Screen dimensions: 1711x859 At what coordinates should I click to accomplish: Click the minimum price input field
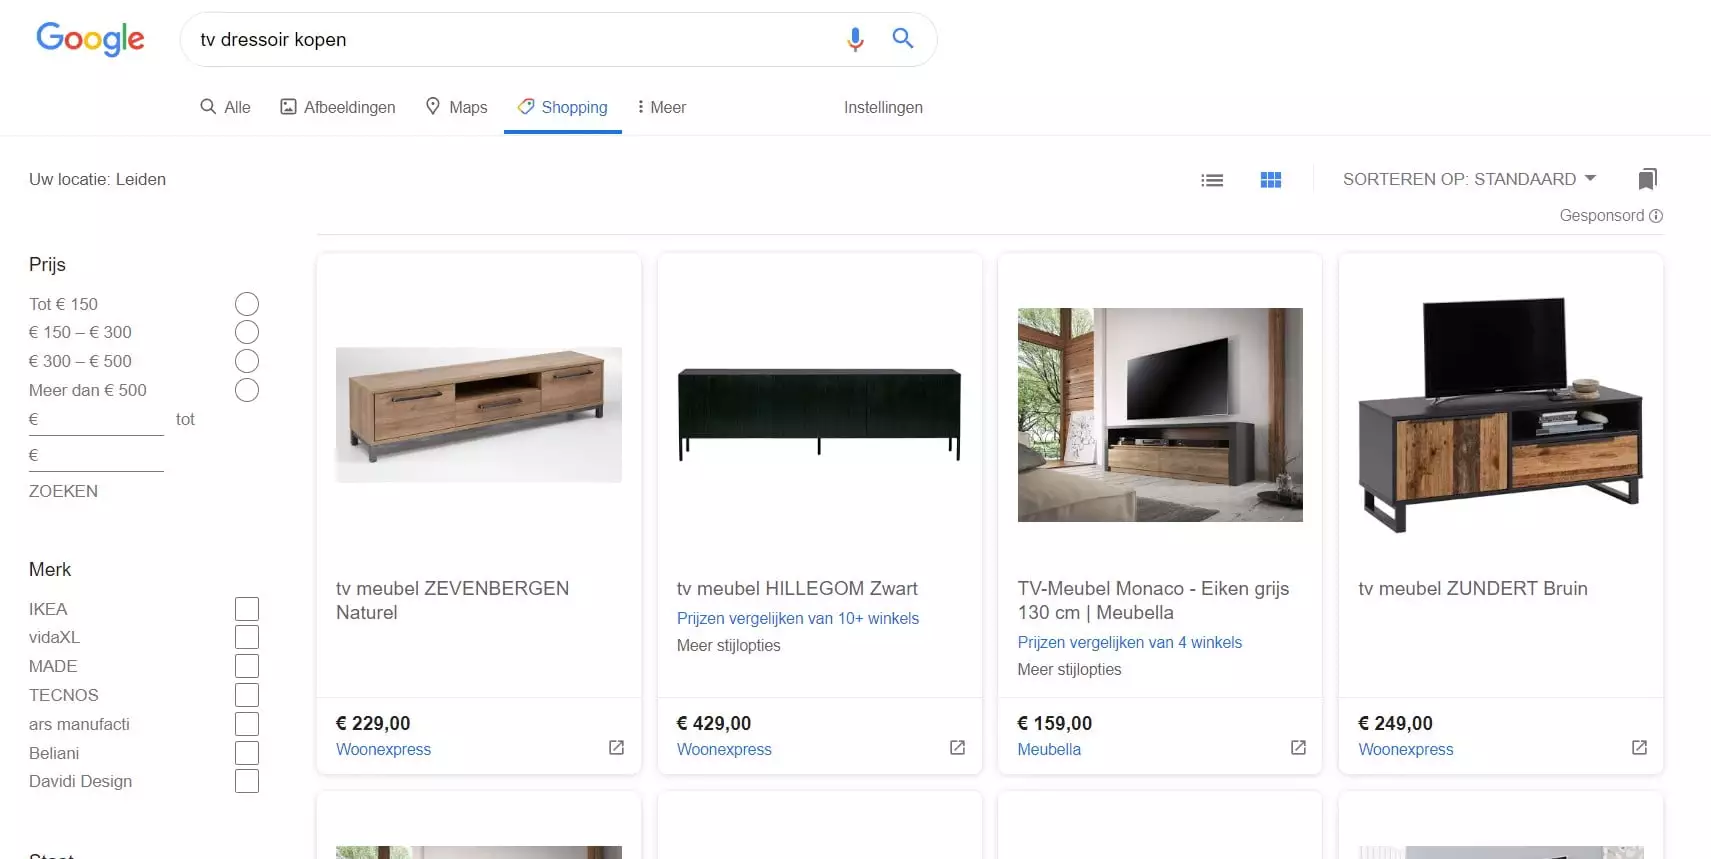tap(96, 420)
